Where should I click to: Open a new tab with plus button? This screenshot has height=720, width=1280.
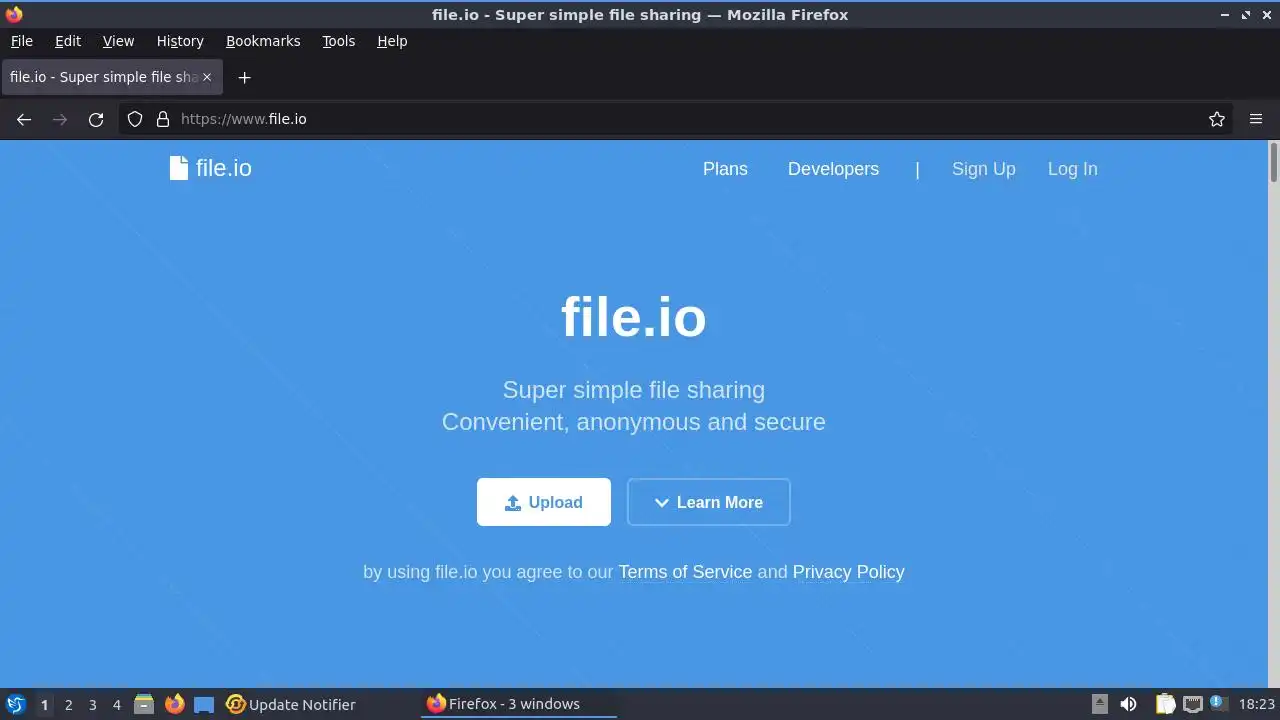(244, 77)
